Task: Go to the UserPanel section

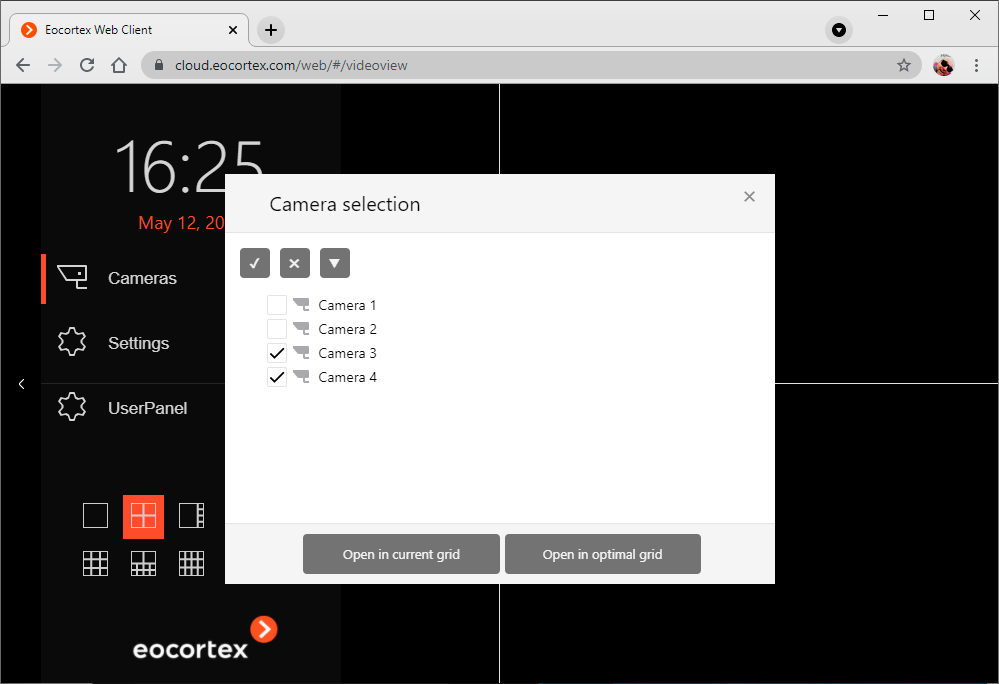Action: pyautogui.click(x=149, y=407)
